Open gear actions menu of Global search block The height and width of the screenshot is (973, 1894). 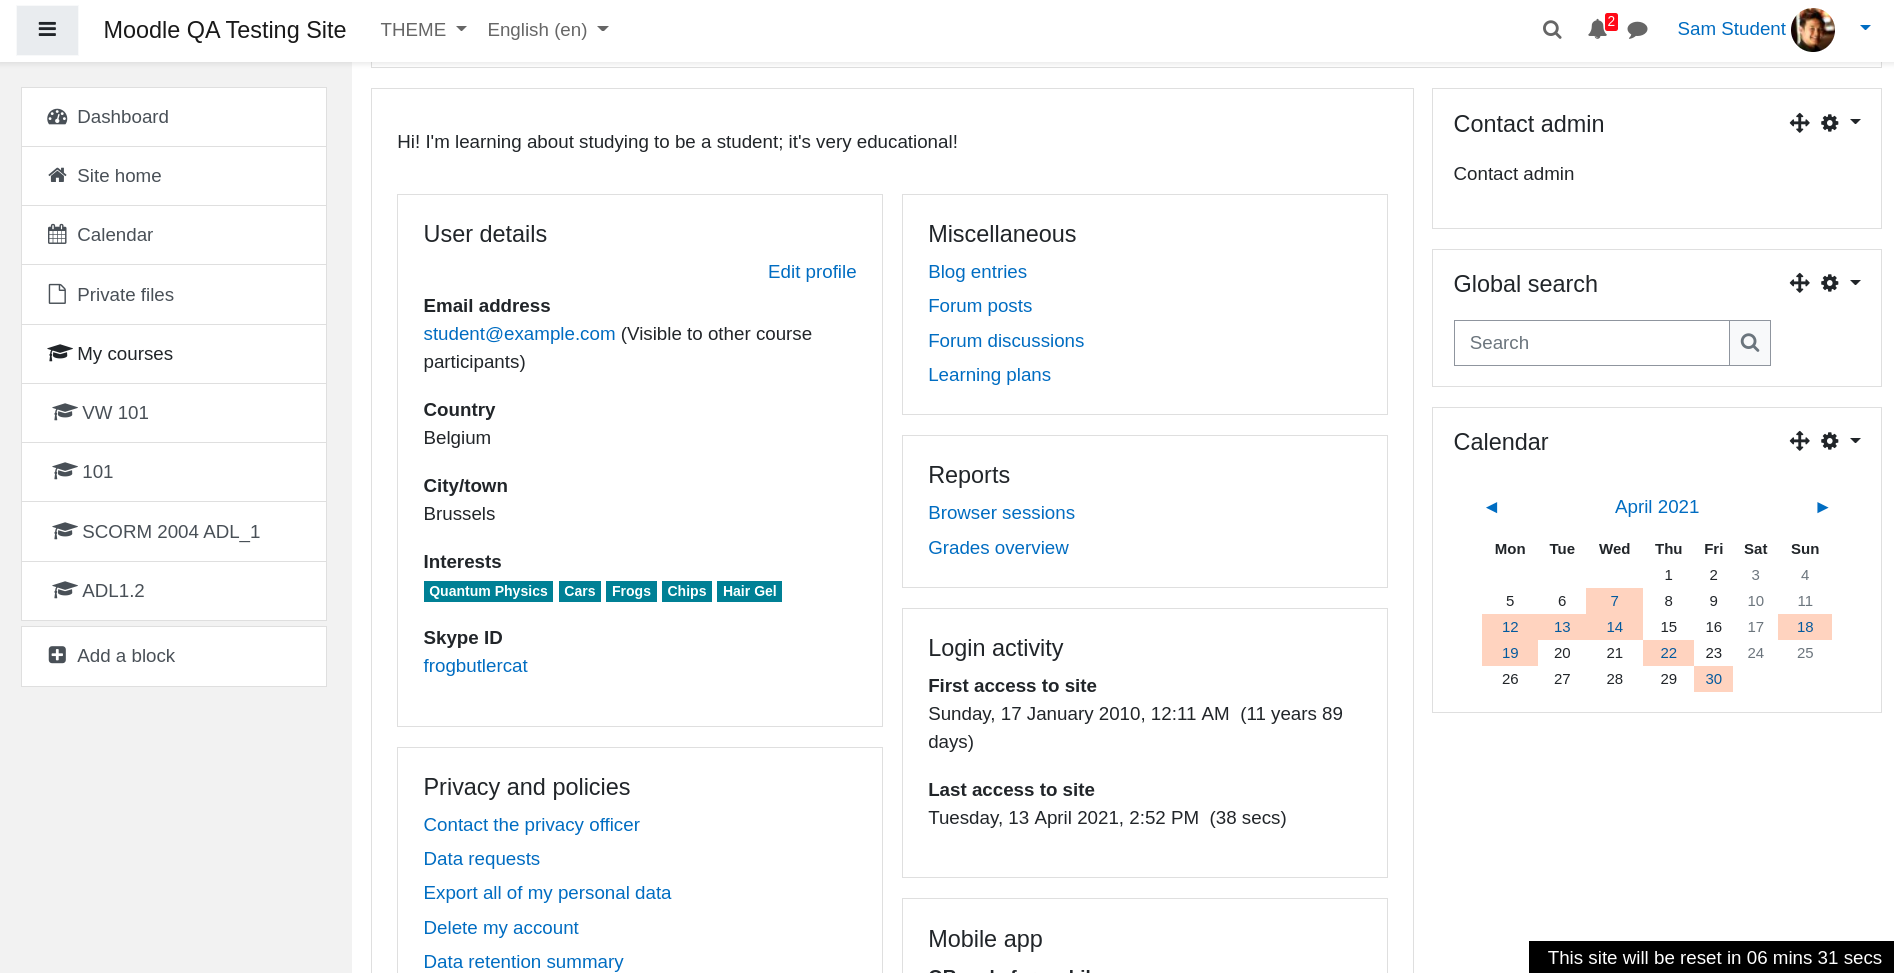pos(1840,283)
